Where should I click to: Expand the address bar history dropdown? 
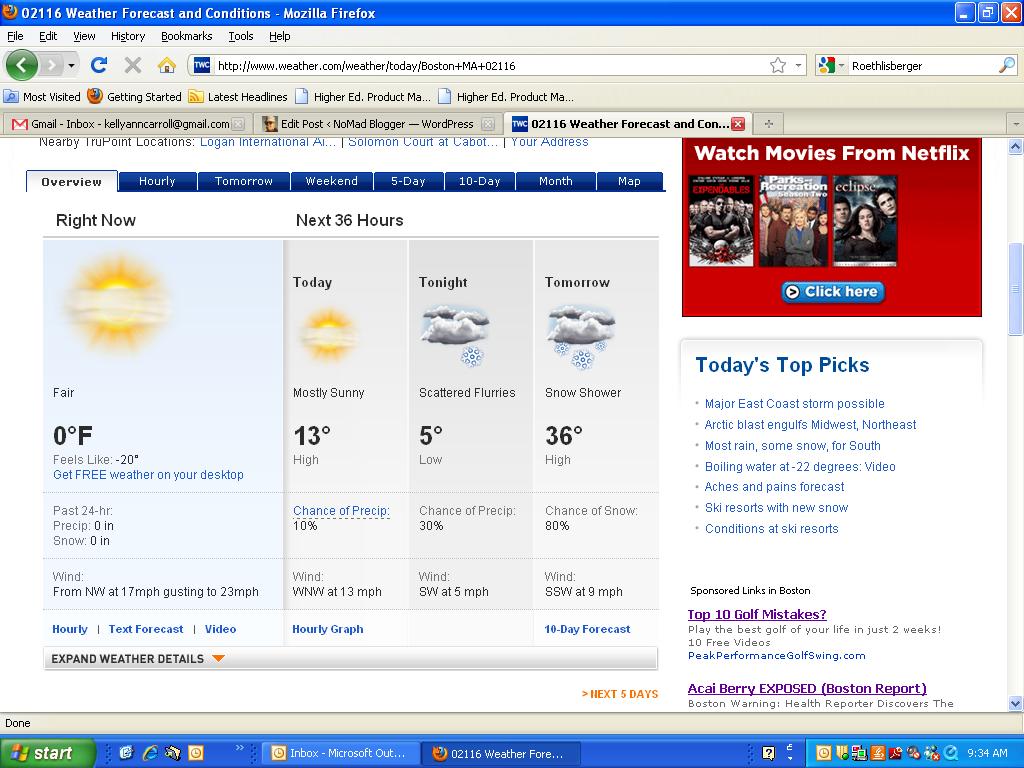click(x=798, y=65)
